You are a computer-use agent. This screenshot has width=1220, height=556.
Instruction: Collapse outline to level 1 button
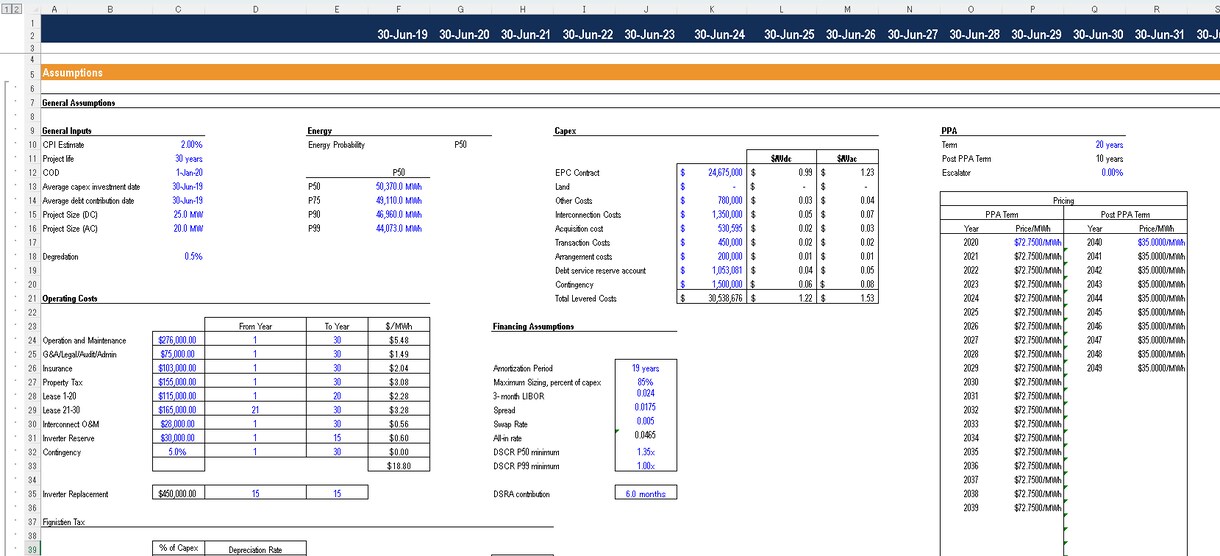pos(5,8)
